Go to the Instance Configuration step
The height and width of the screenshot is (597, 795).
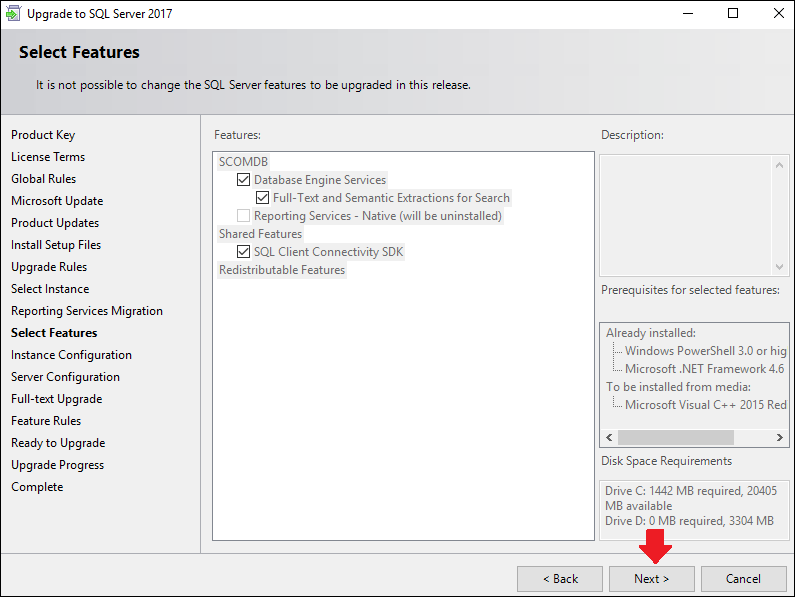pos(71,355)
